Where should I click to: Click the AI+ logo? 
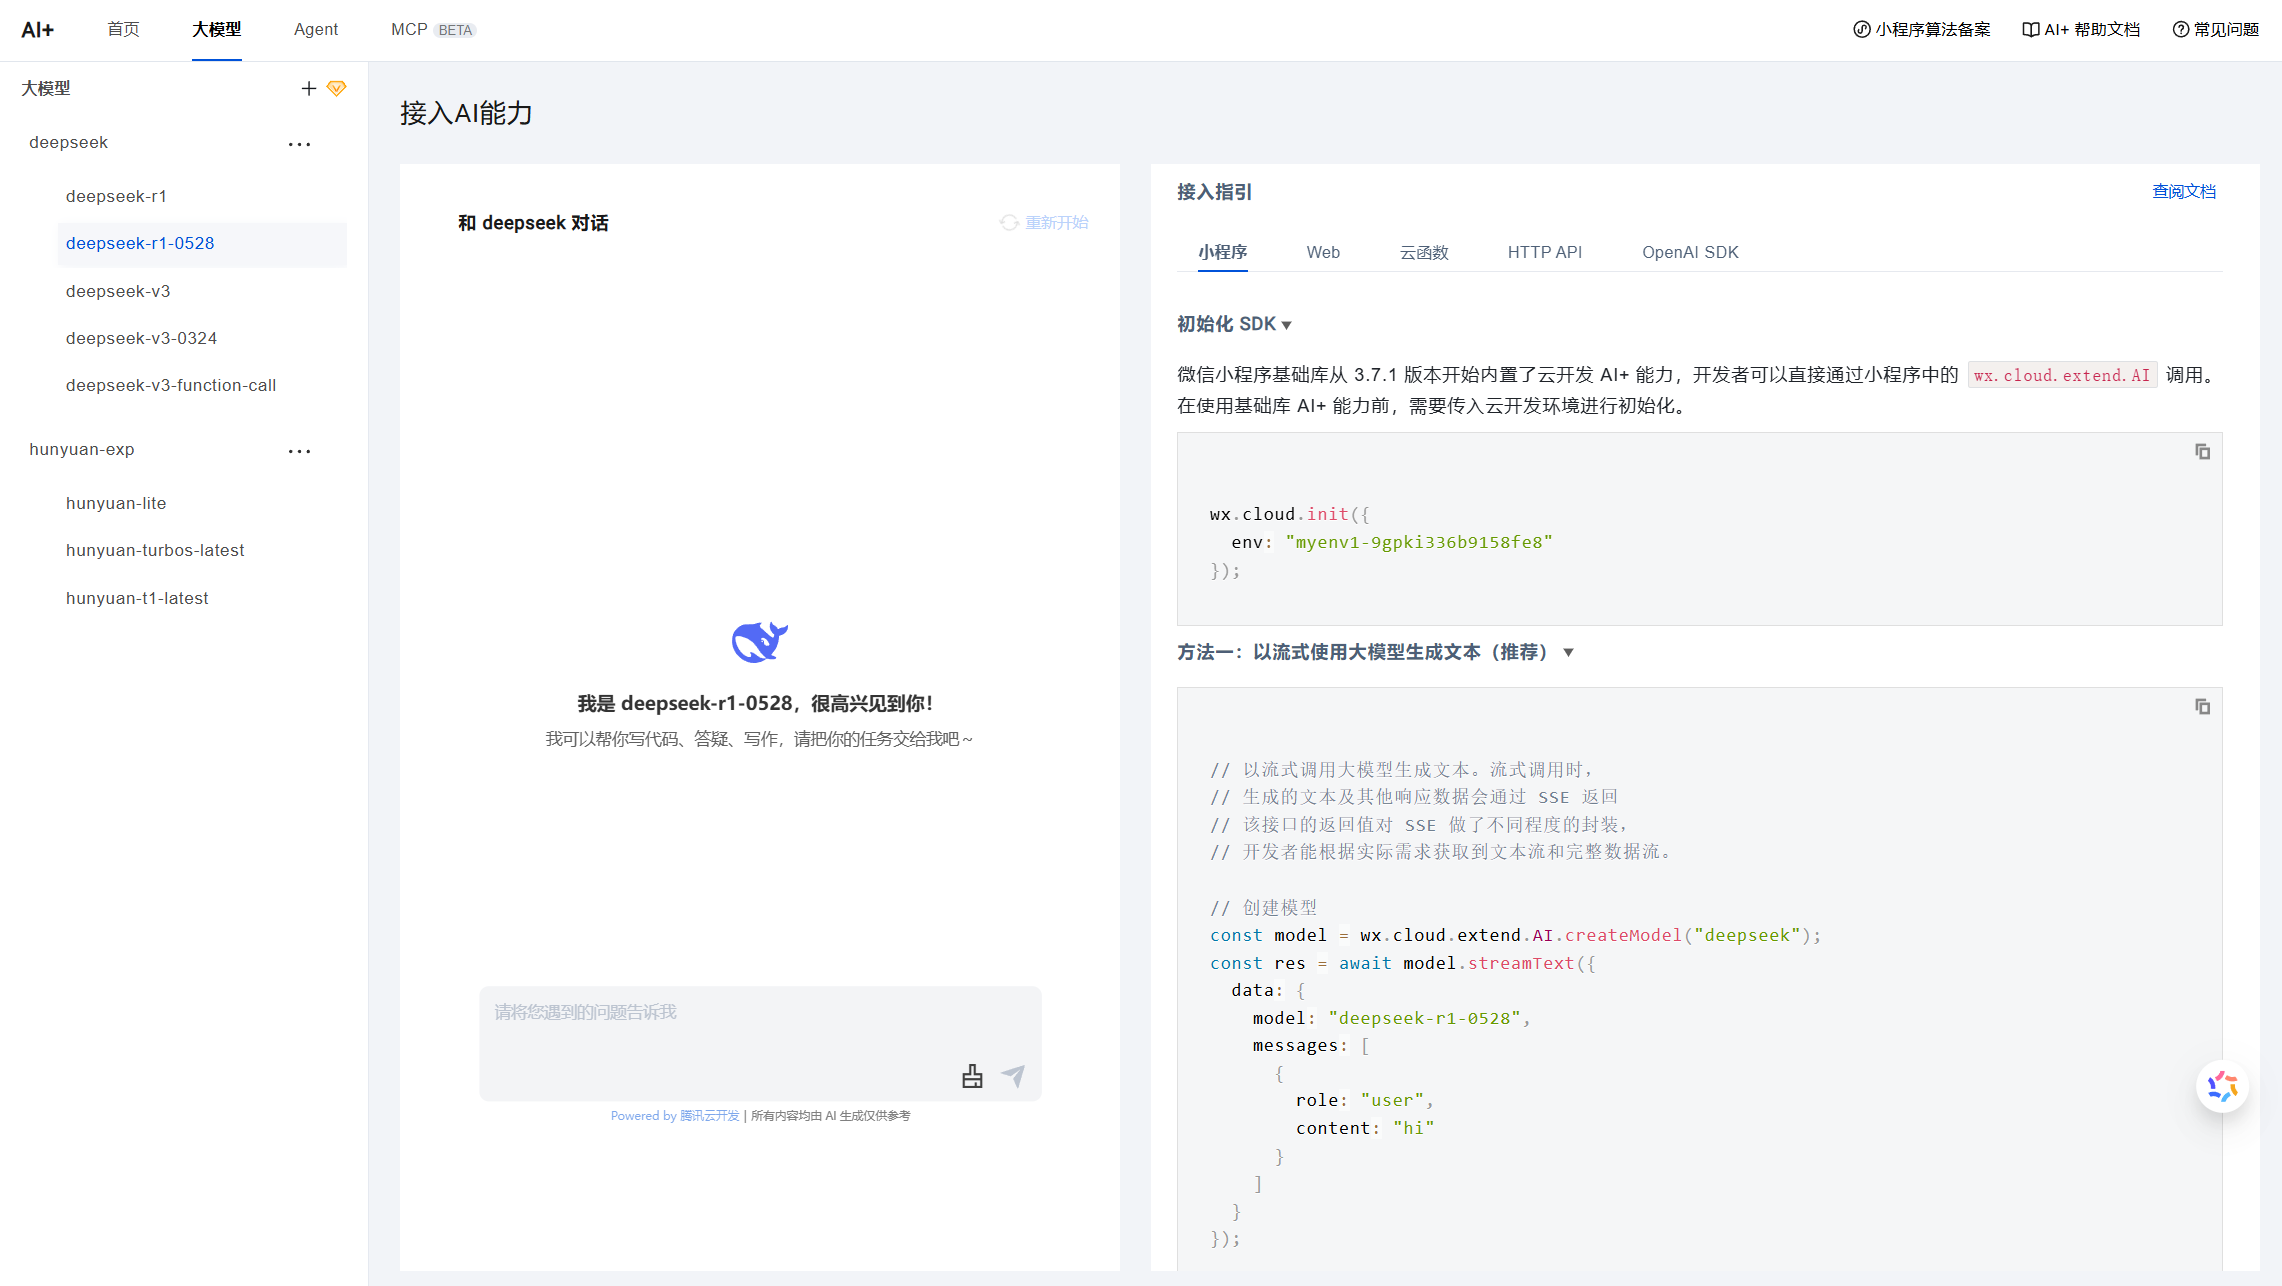pyautogui.click(x=38, y=30)
